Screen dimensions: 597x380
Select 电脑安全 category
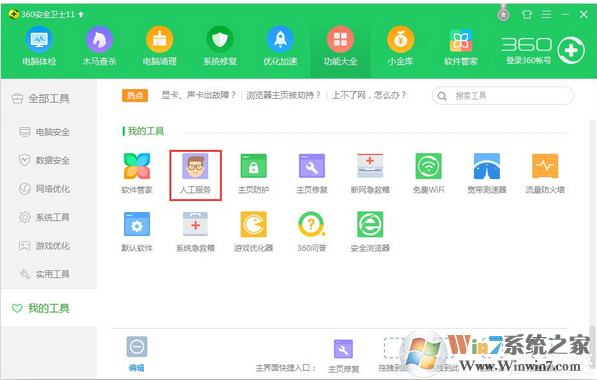point(49,132)
